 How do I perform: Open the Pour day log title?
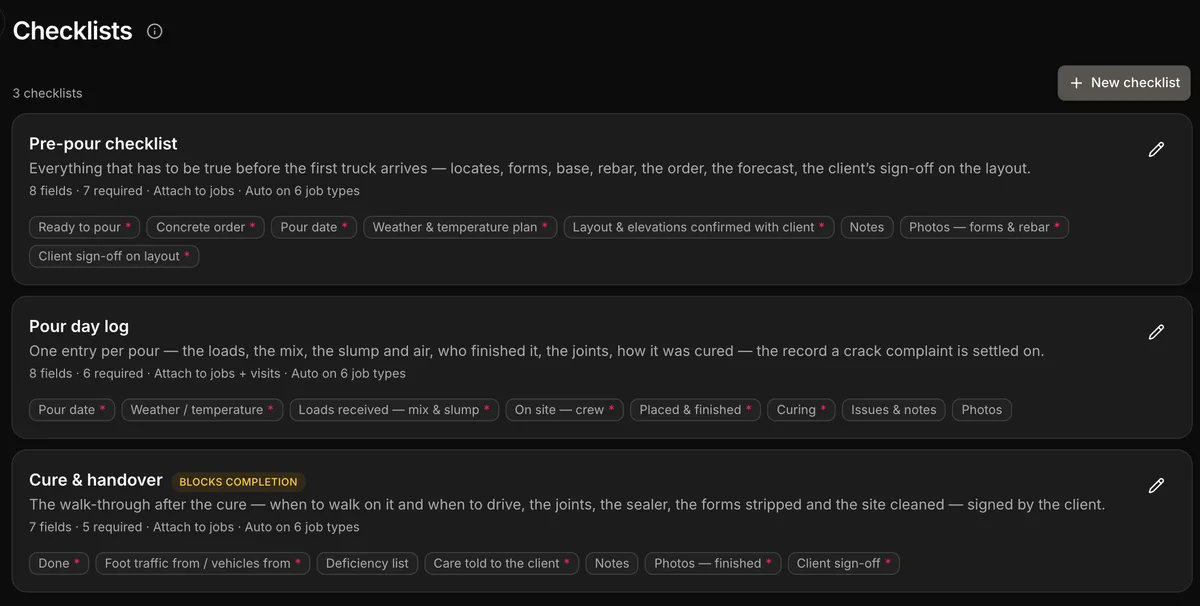(x=79, y=327)
